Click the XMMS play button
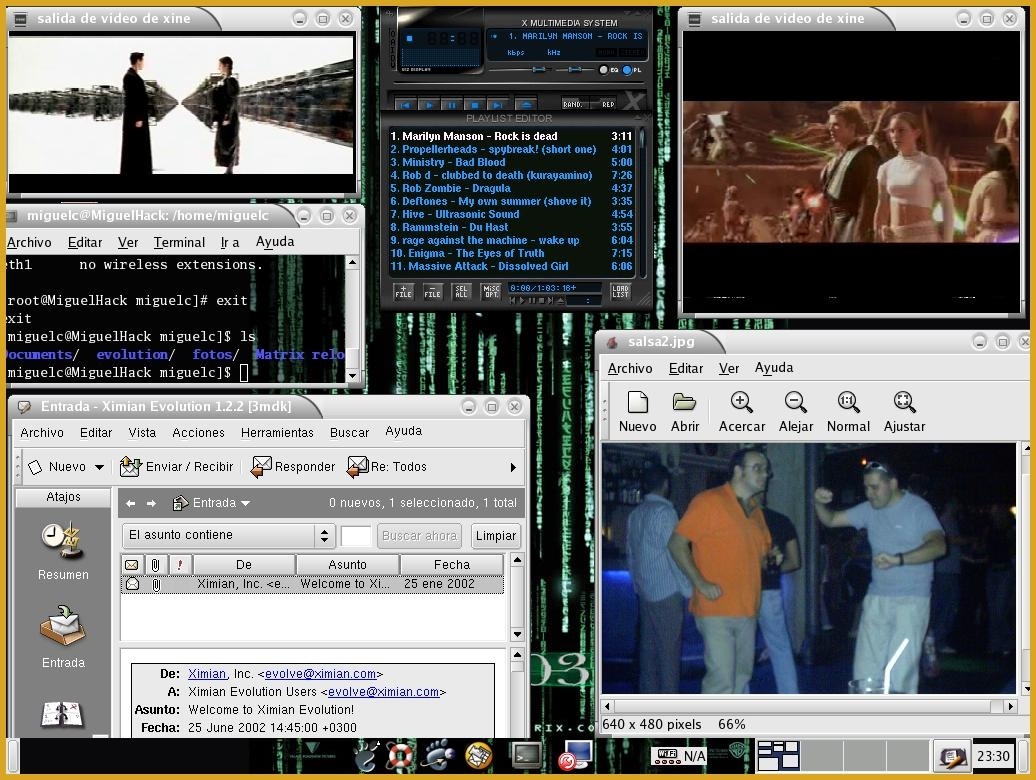Viewport: 1036px width, 780px height. click(x=429, y=104)
